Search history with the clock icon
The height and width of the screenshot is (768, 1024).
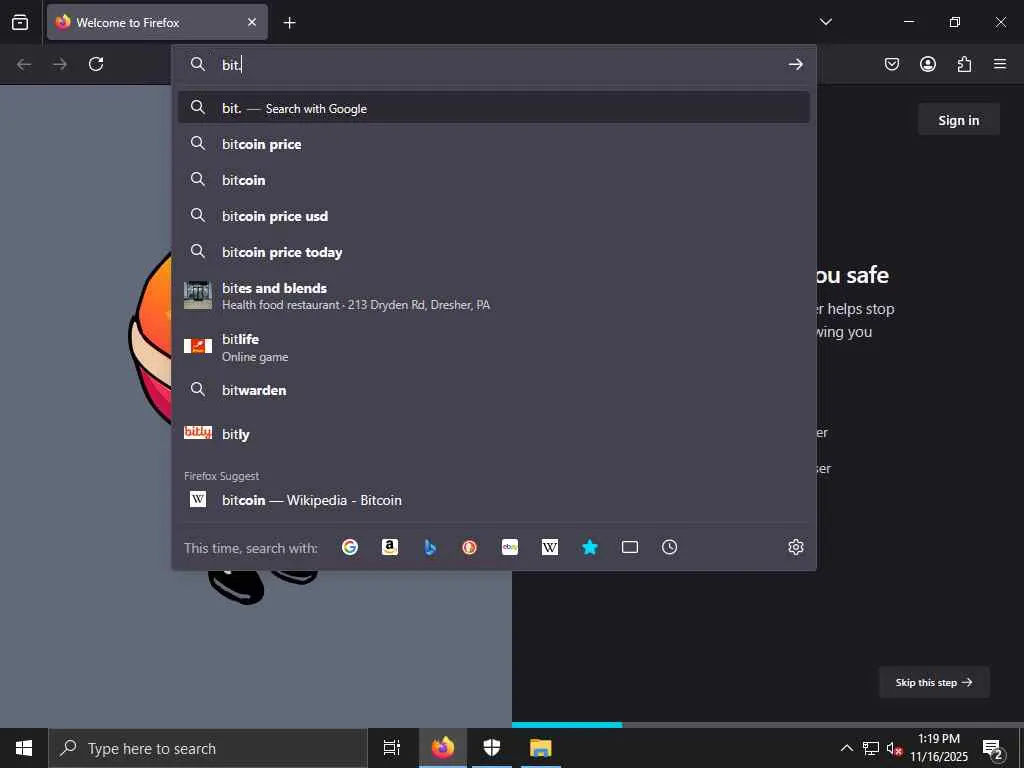(x=669, y=547)
